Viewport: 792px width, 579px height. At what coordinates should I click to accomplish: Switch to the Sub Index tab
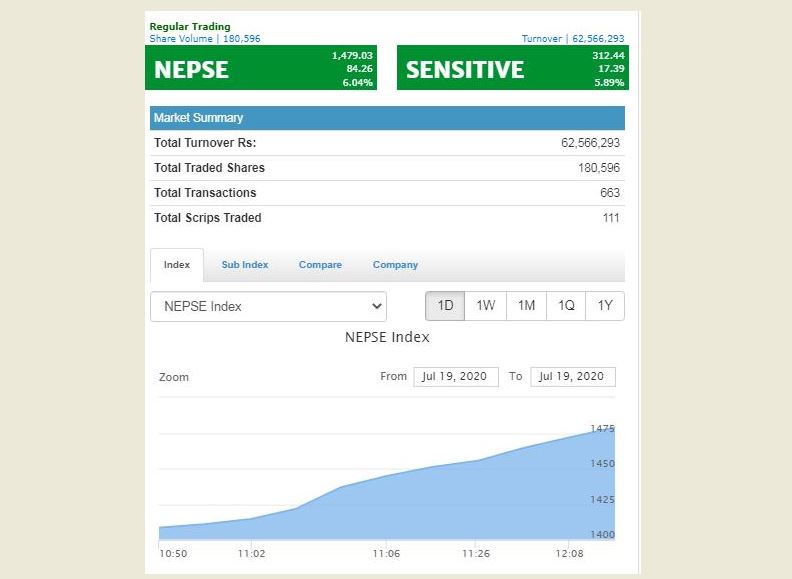point(245,265)
